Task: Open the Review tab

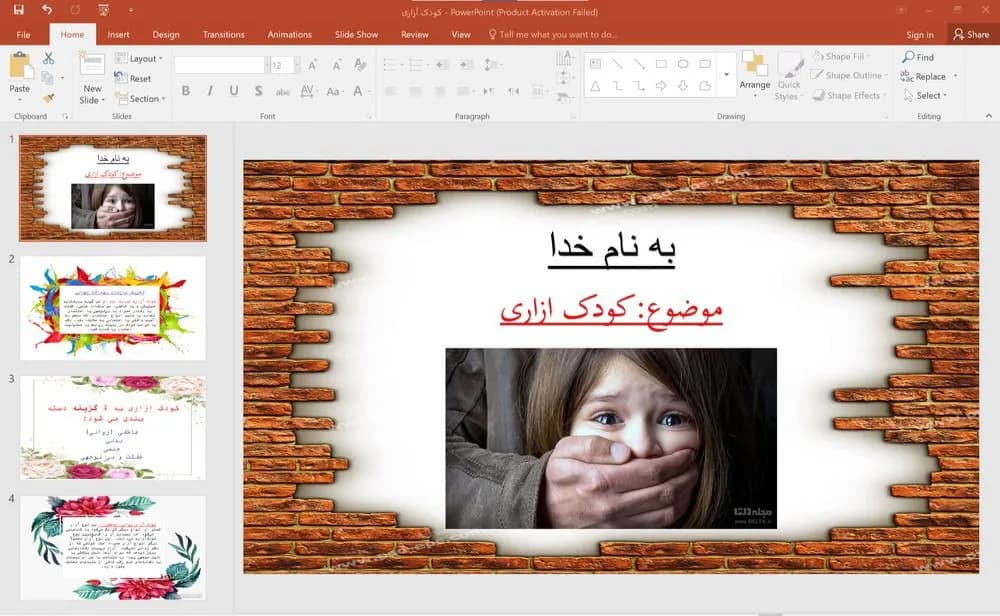Action: point(415,34)
